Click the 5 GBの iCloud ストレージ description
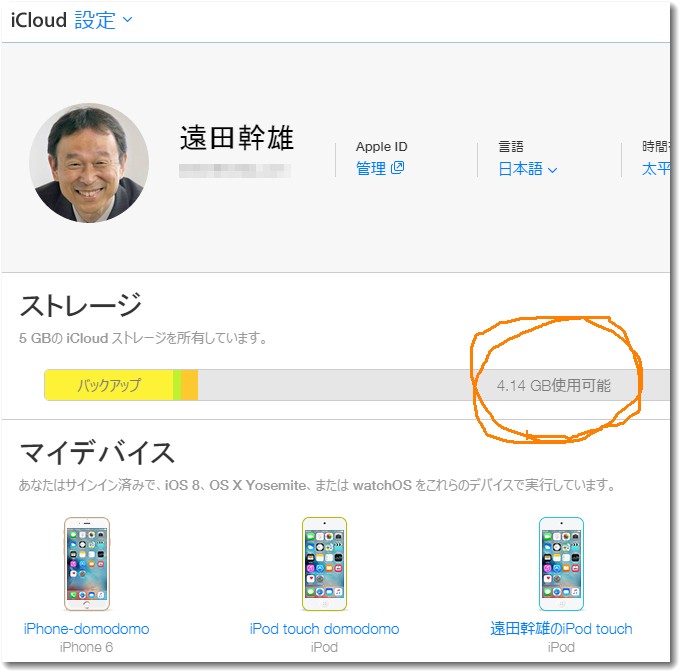Image resolution: width=679 pixels, height=671 pixels. coord(143,338)
